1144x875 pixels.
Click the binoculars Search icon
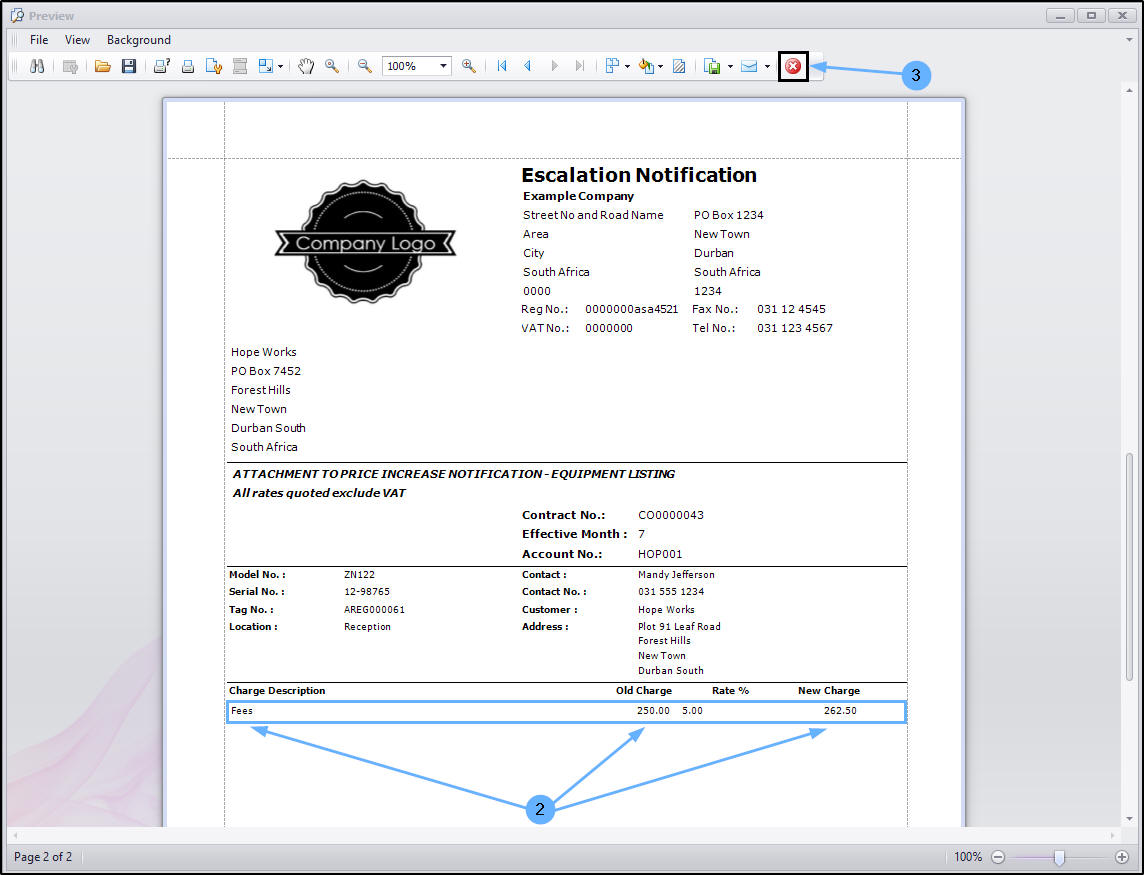point(37,66)
